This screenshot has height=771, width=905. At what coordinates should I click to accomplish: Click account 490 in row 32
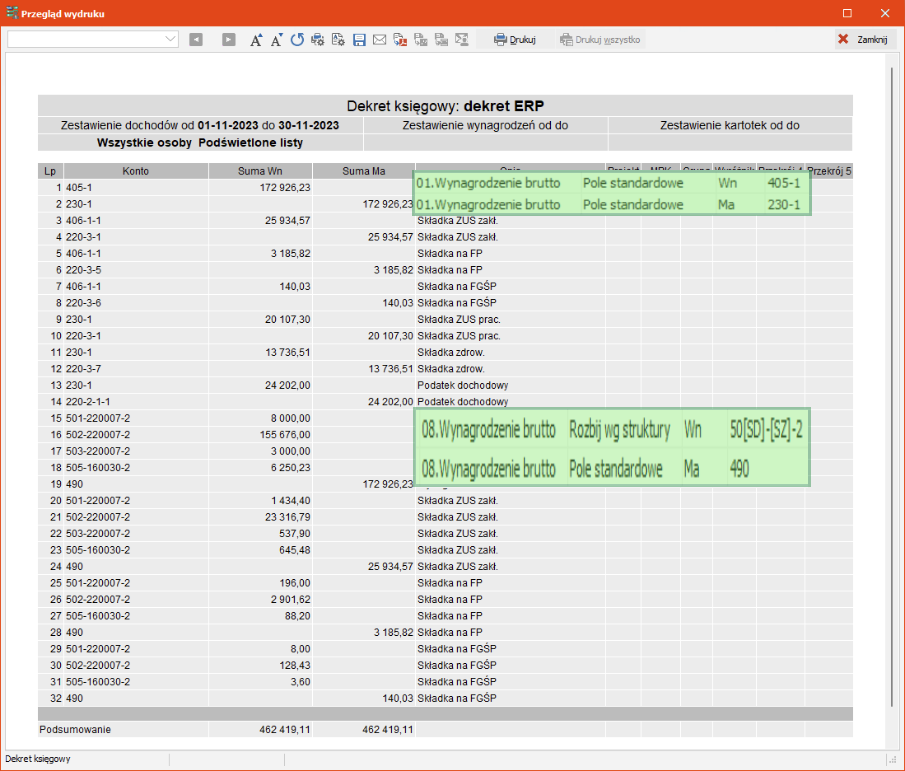(74, 698)
